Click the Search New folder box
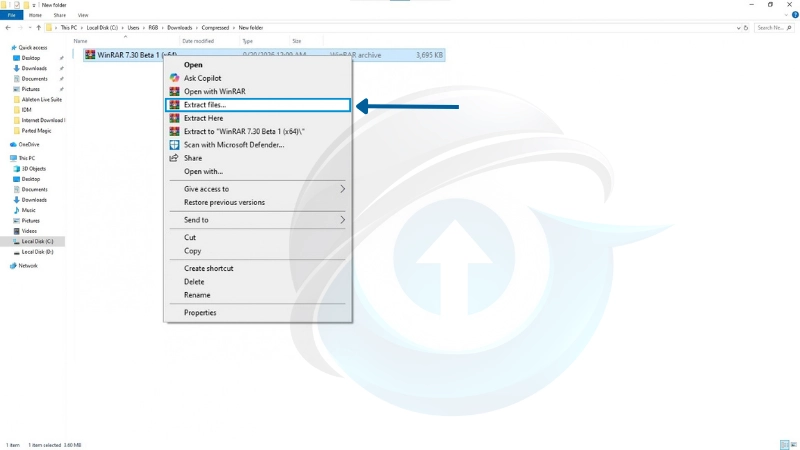The image size is (800, 450). tap(773, 28)
